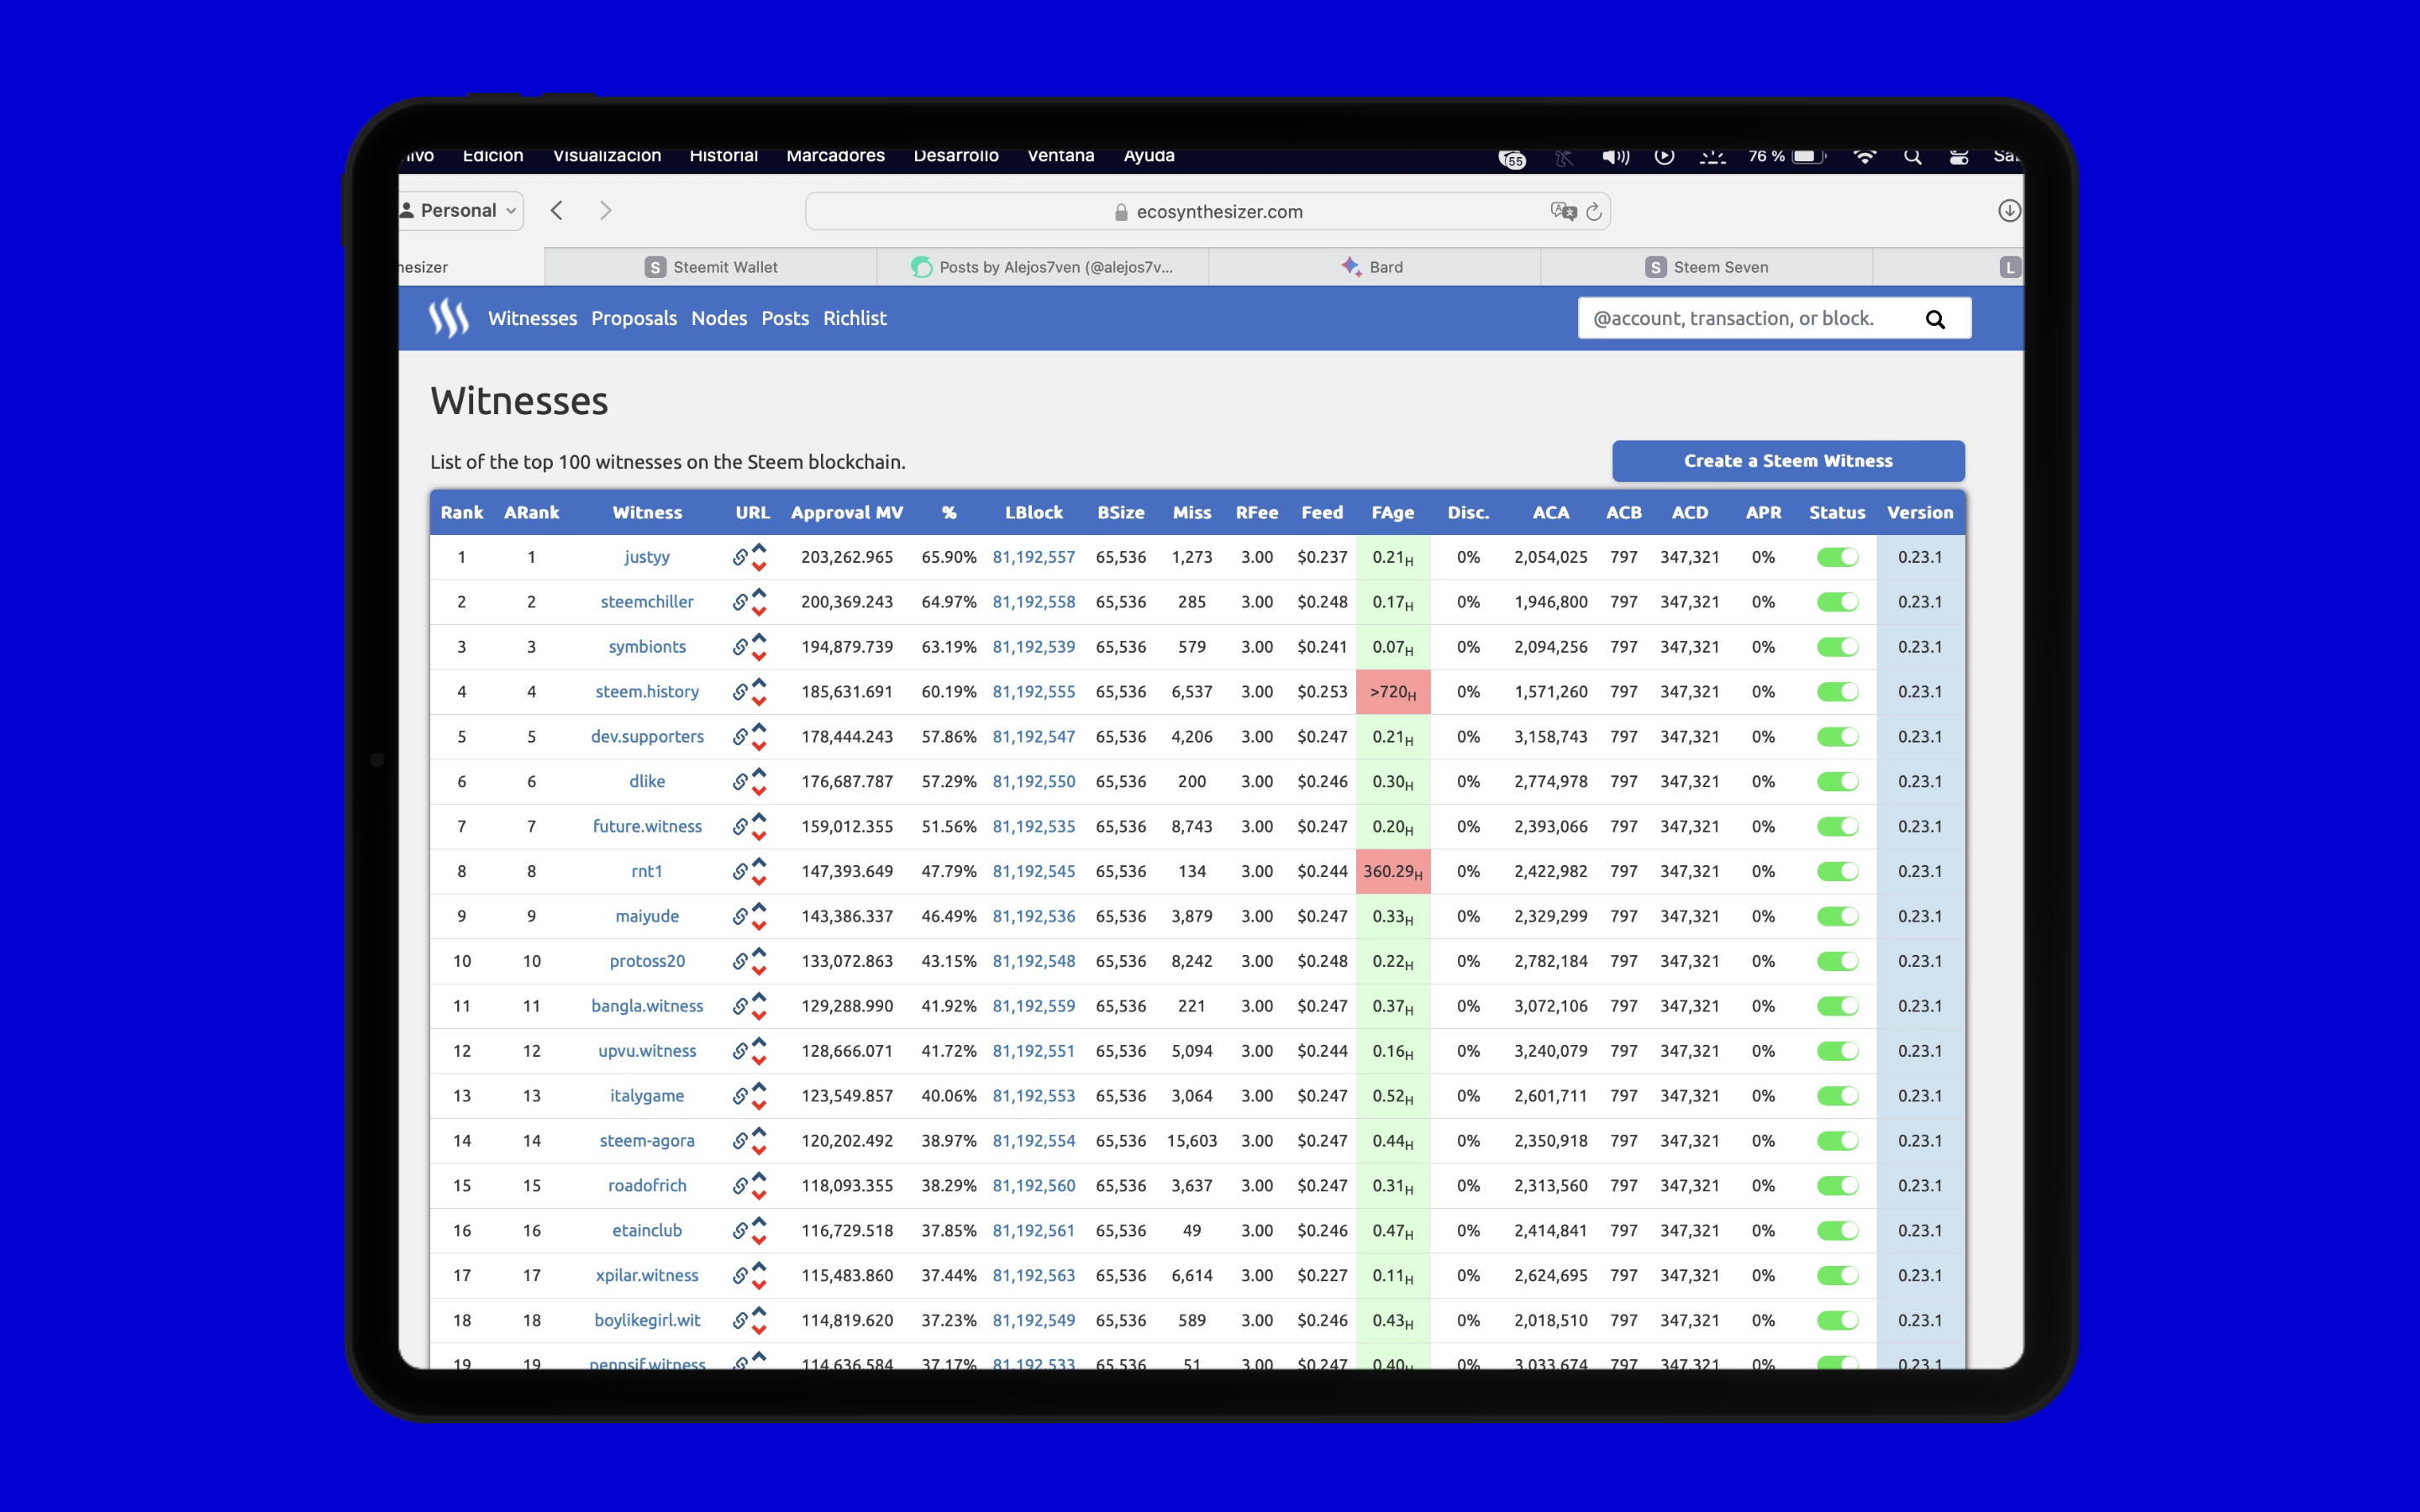
Task: Toggle the status switch for etainclub
Action: [x=1837, y=1230]
